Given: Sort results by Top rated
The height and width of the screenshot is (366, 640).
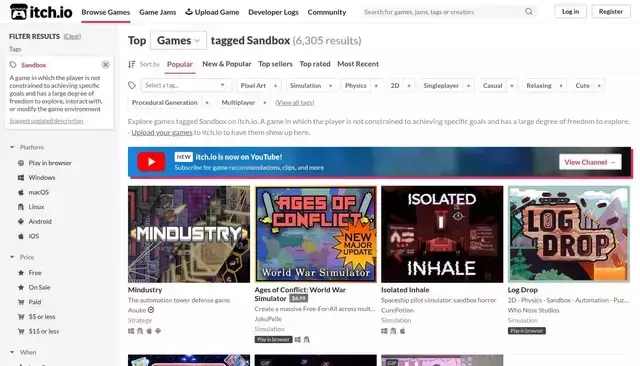Looking at the screenshot, I should [x=315, y=64].
